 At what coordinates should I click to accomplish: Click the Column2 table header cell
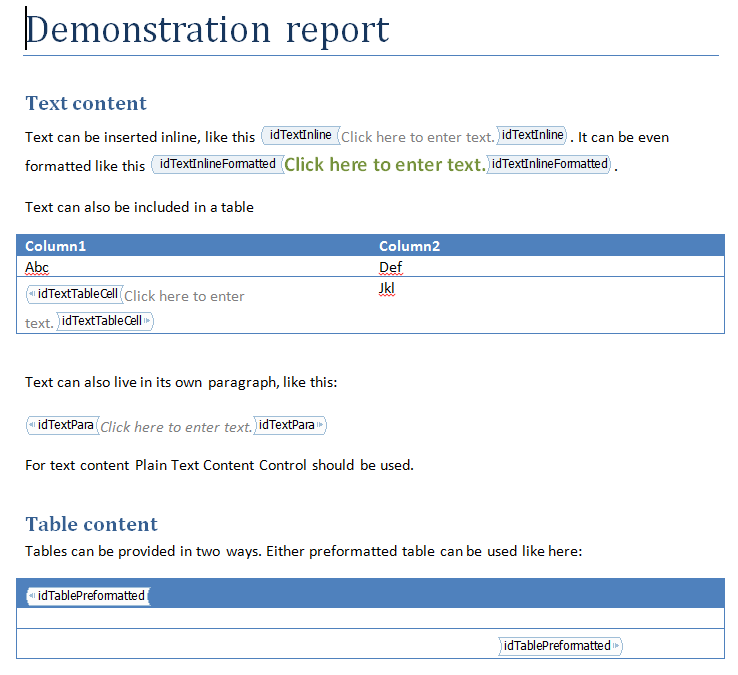tap(409, 246)
